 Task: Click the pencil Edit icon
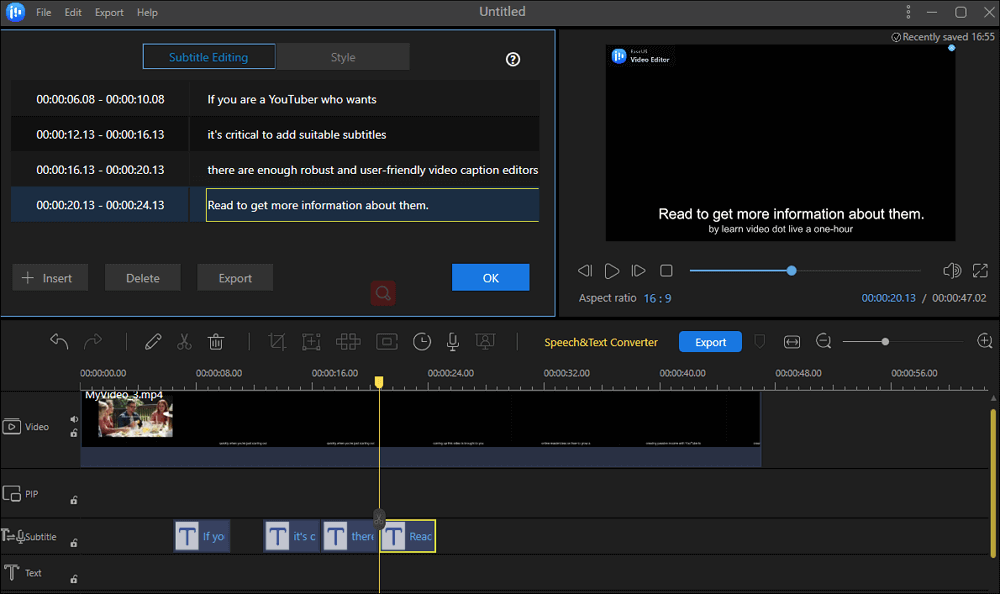[153, 342]
